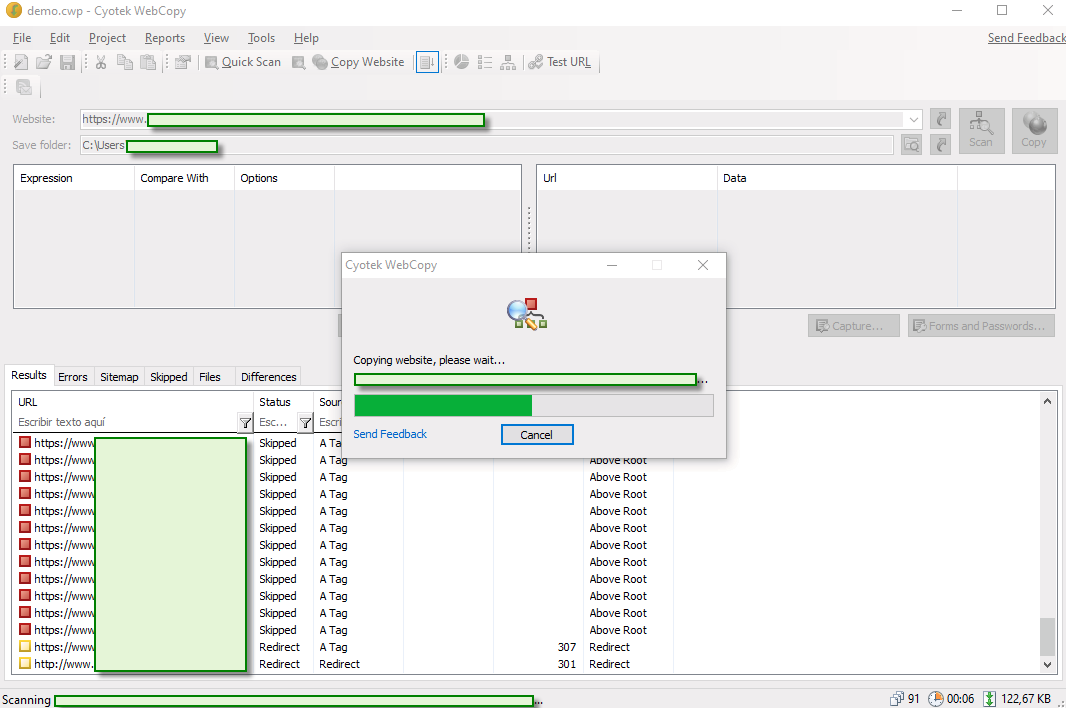Click the bulleted list toolbar icon
This screenshot has height=708, width=1066.
coord(485,63)
